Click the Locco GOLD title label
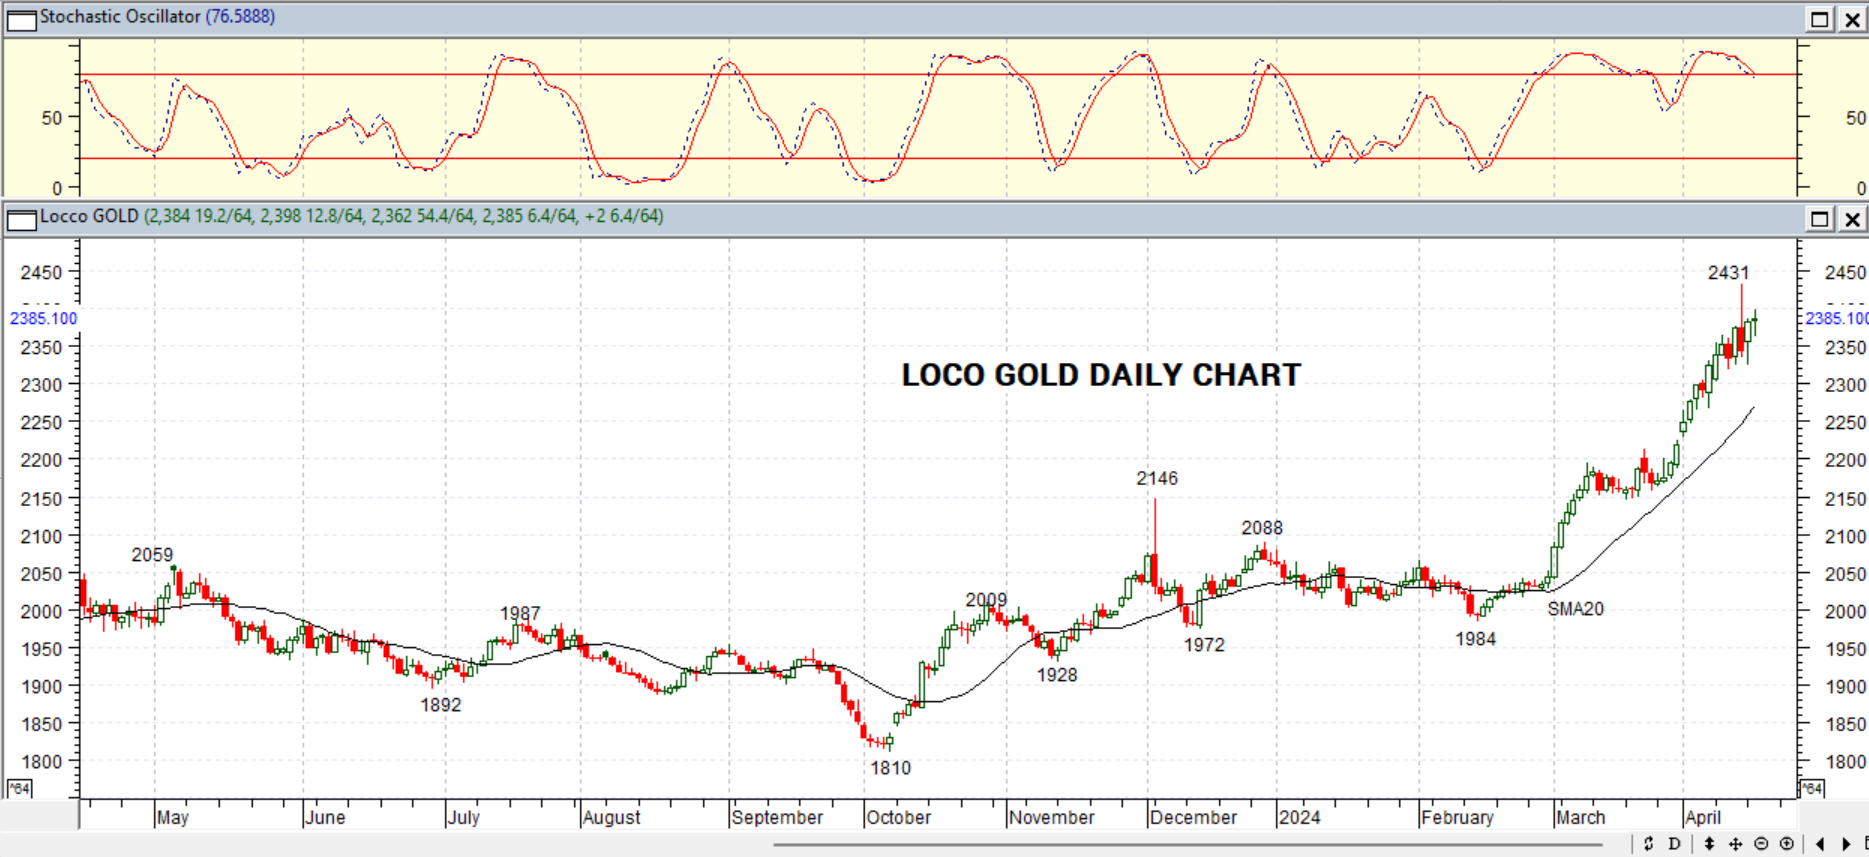This screenshot has width=1869, height=857. pyautogui.click(x=89, y=216)
